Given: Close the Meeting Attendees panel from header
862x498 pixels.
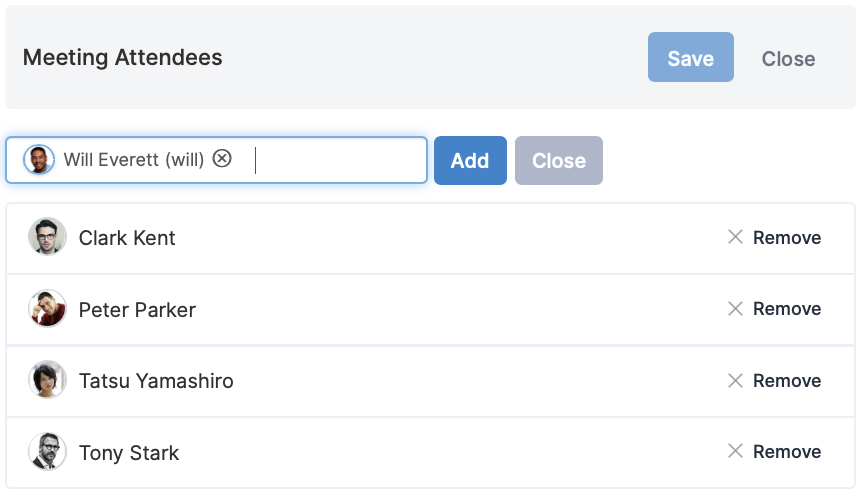Looking at the screenshot, I should [788, 59].
